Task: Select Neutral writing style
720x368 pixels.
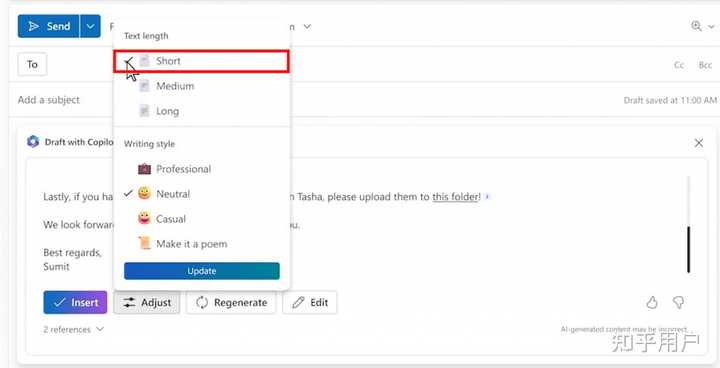Action: tap(202, 194)
